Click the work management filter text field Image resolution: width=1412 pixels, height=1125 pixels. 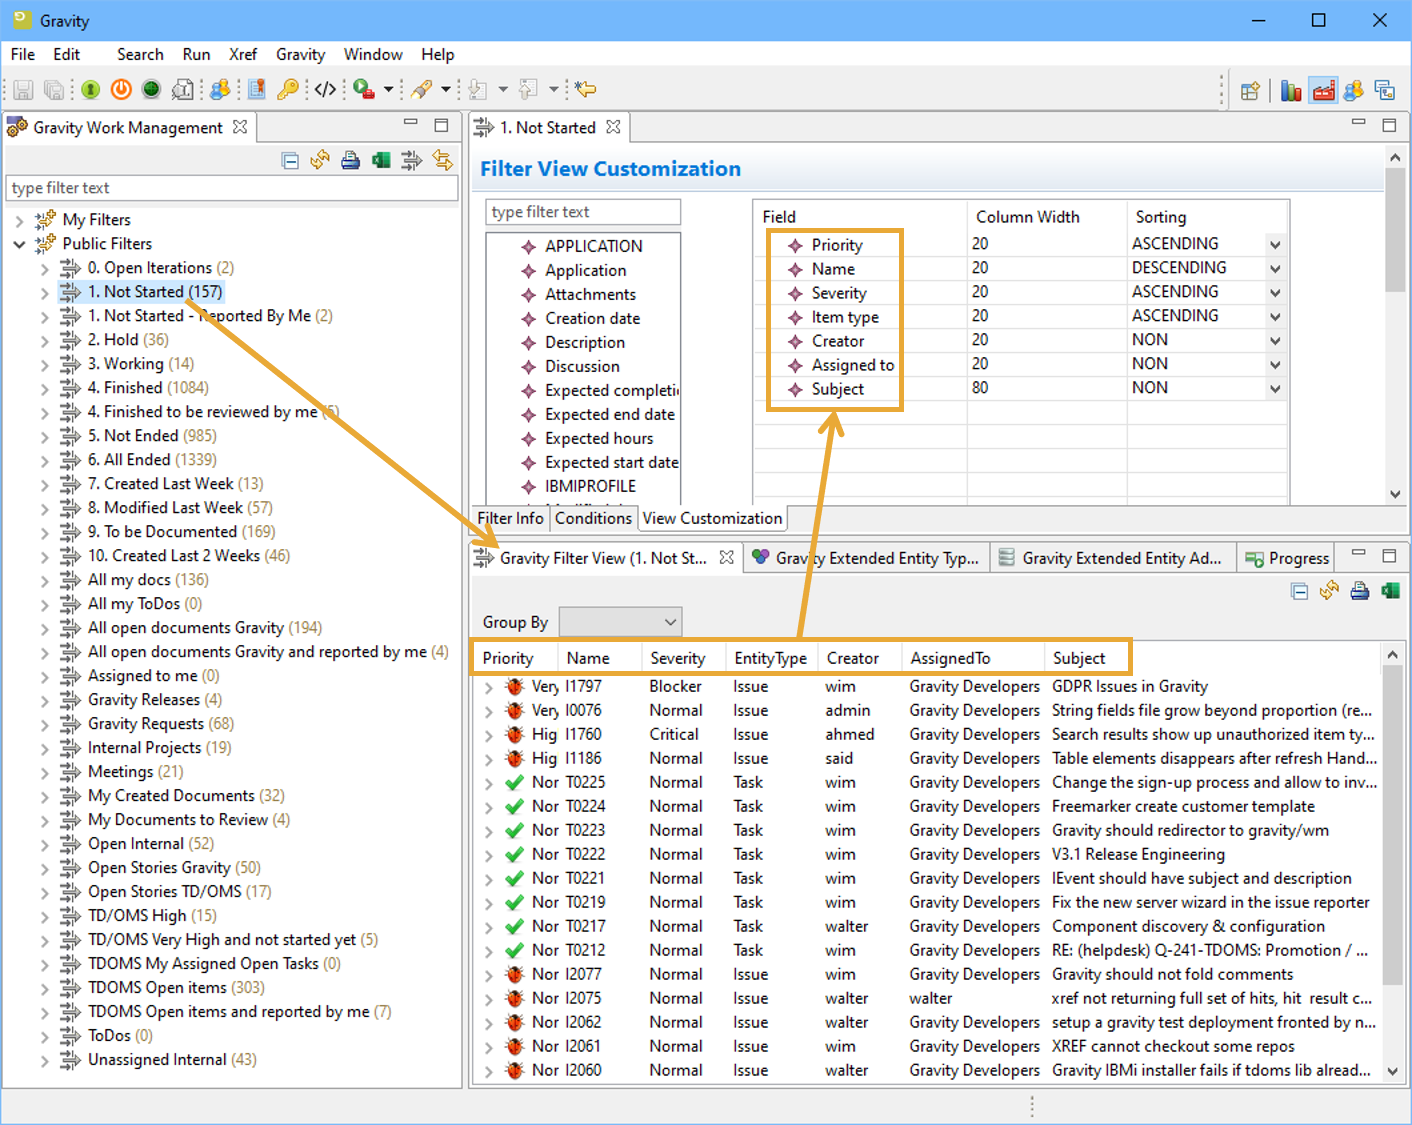click(x=232, y=188)
